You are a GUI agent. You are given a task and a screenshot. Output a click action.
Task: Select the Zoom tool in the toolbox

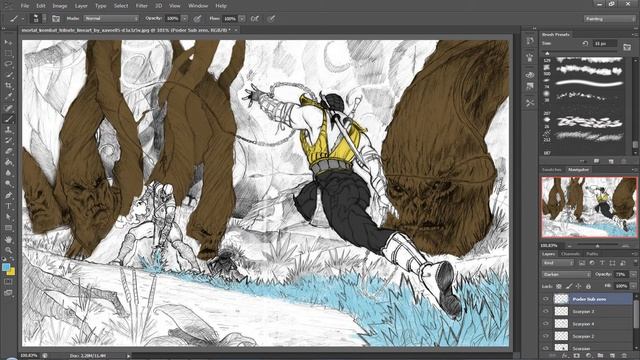click(x=8, y=250)
